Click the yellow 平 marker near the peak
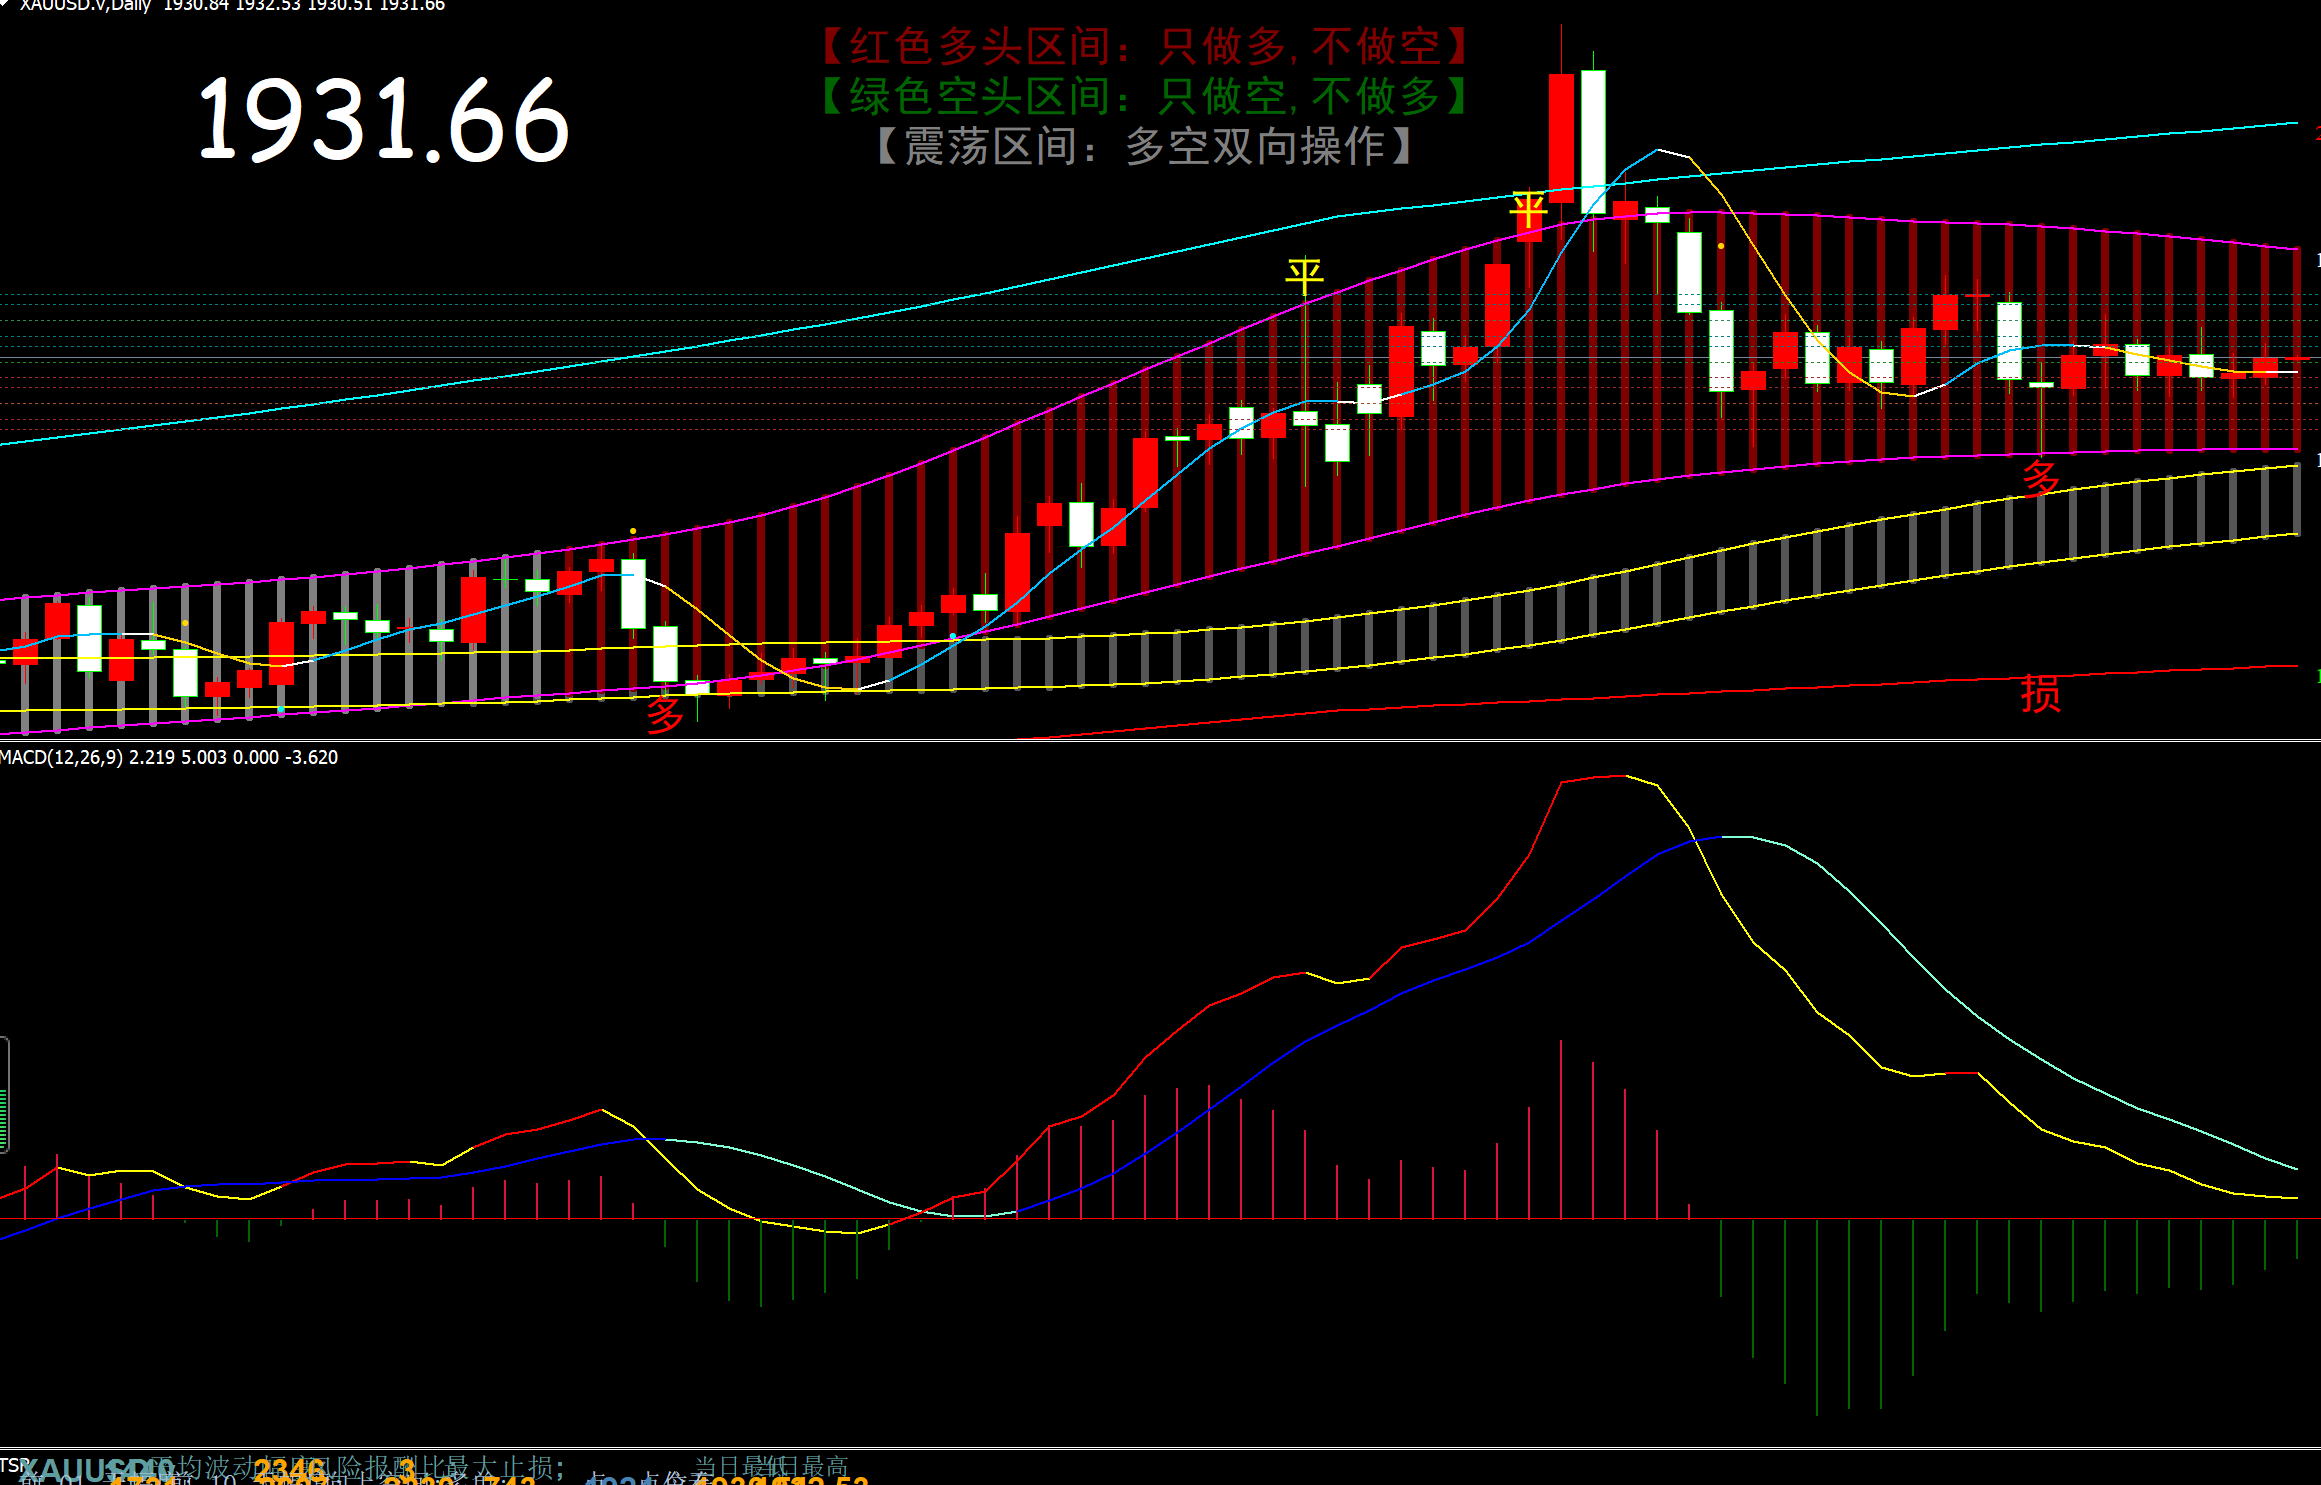 pos(1528,211)
